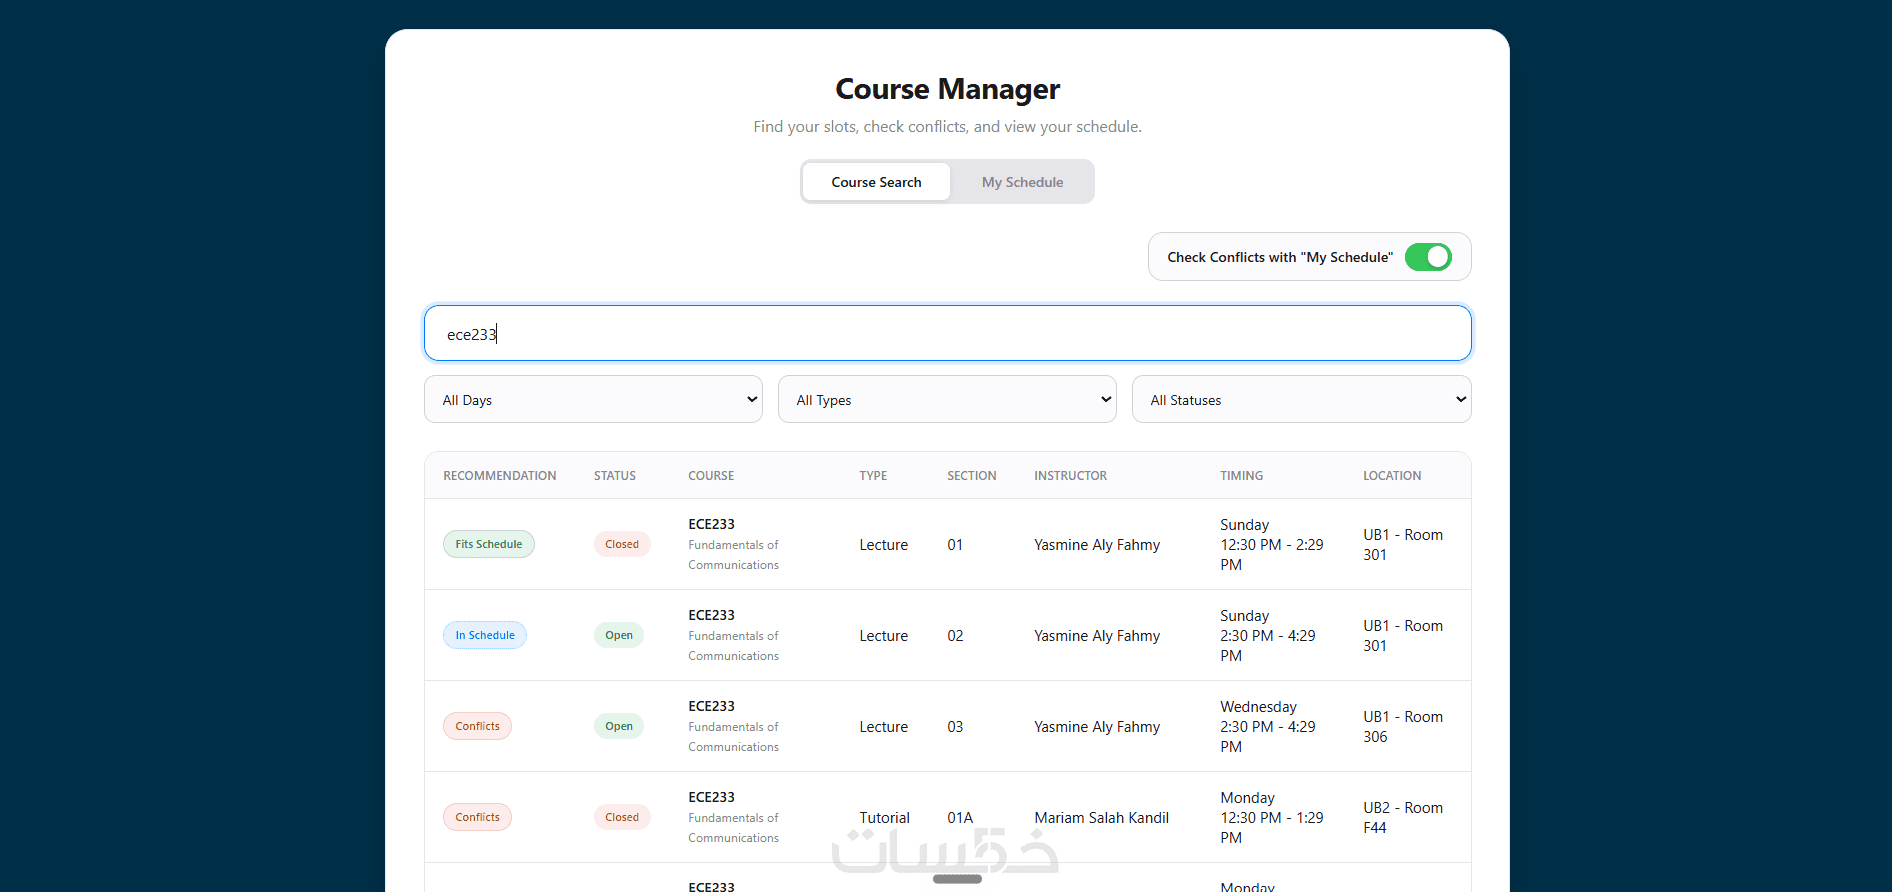
Task: Click the SECTION column header
Action: (972, 476)
